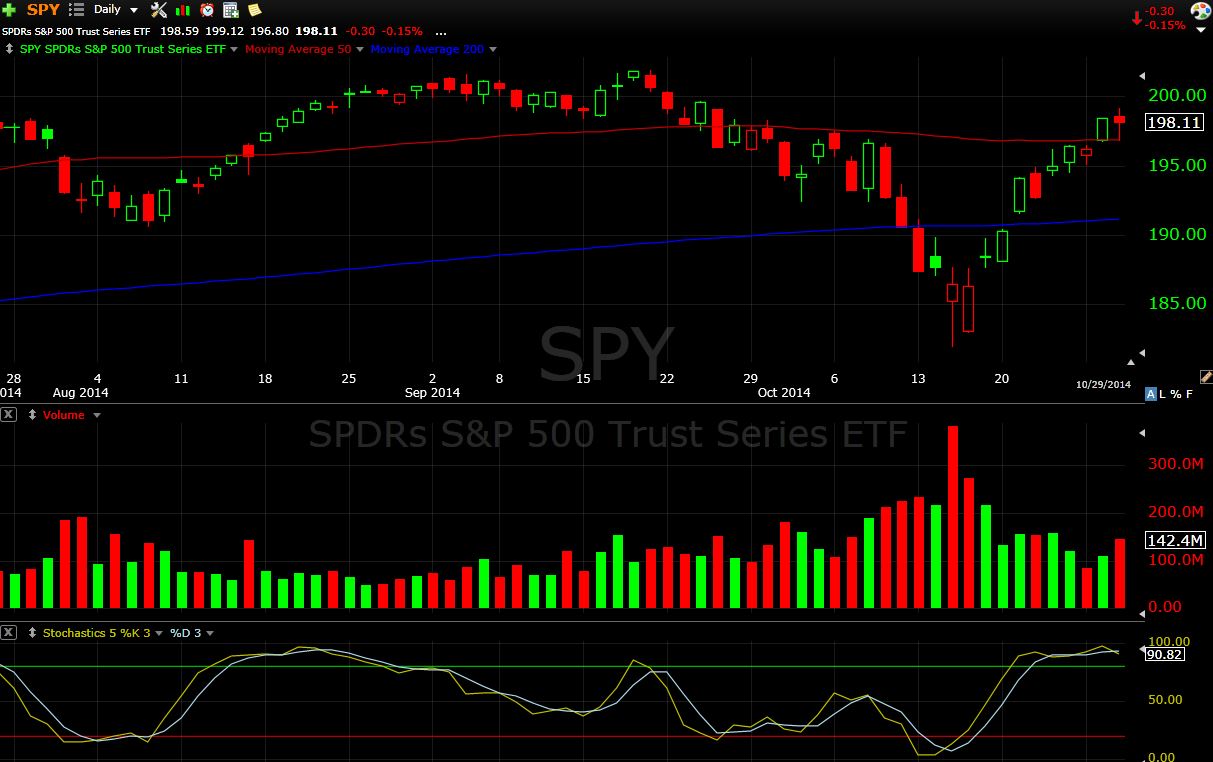The height and width of the screenshot is (762, 1213).
Task: Expand the Volume indicator dropdown
Action: tap(96, 415)
